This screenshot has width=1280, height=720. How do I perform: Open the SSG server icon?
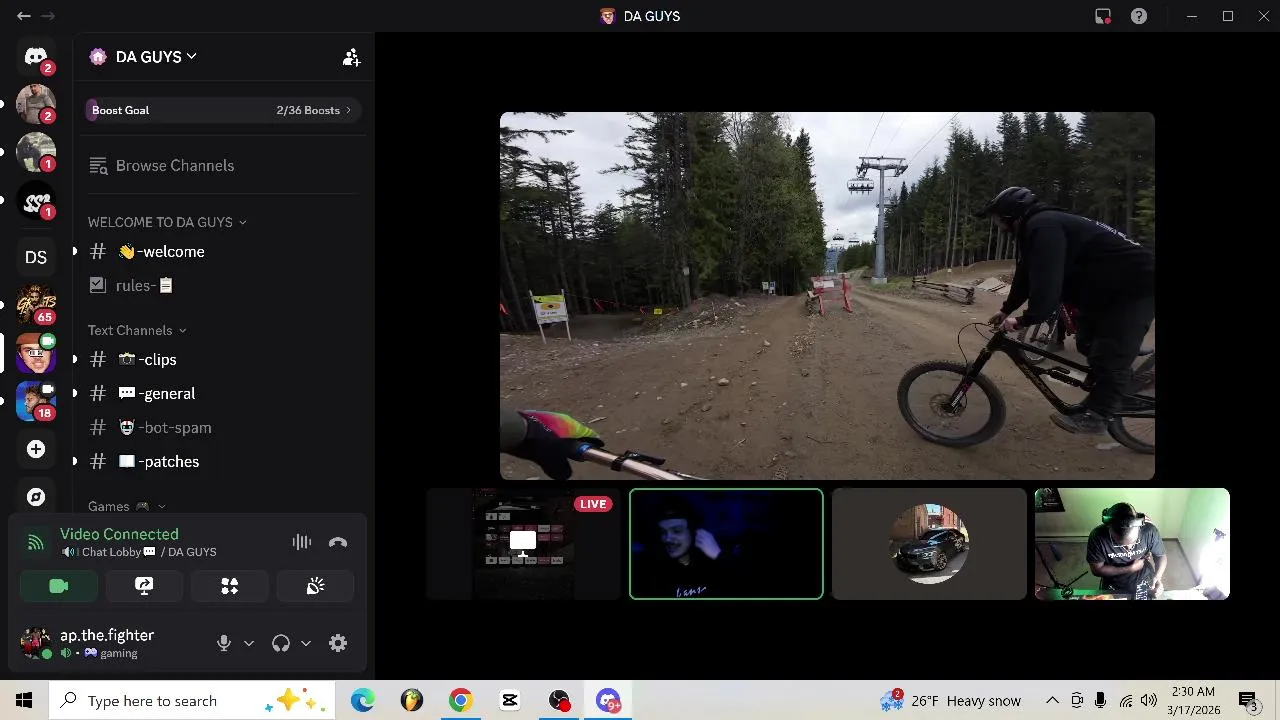pos(36,202)
